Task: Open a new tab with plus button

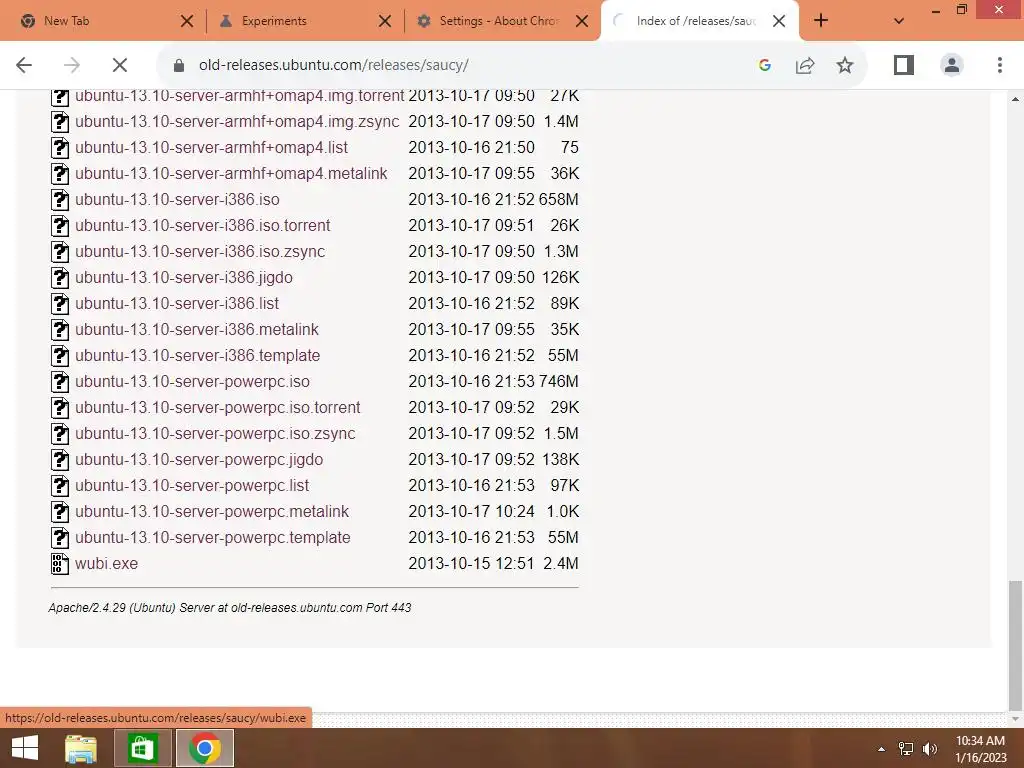Action: tap(821, 21)
